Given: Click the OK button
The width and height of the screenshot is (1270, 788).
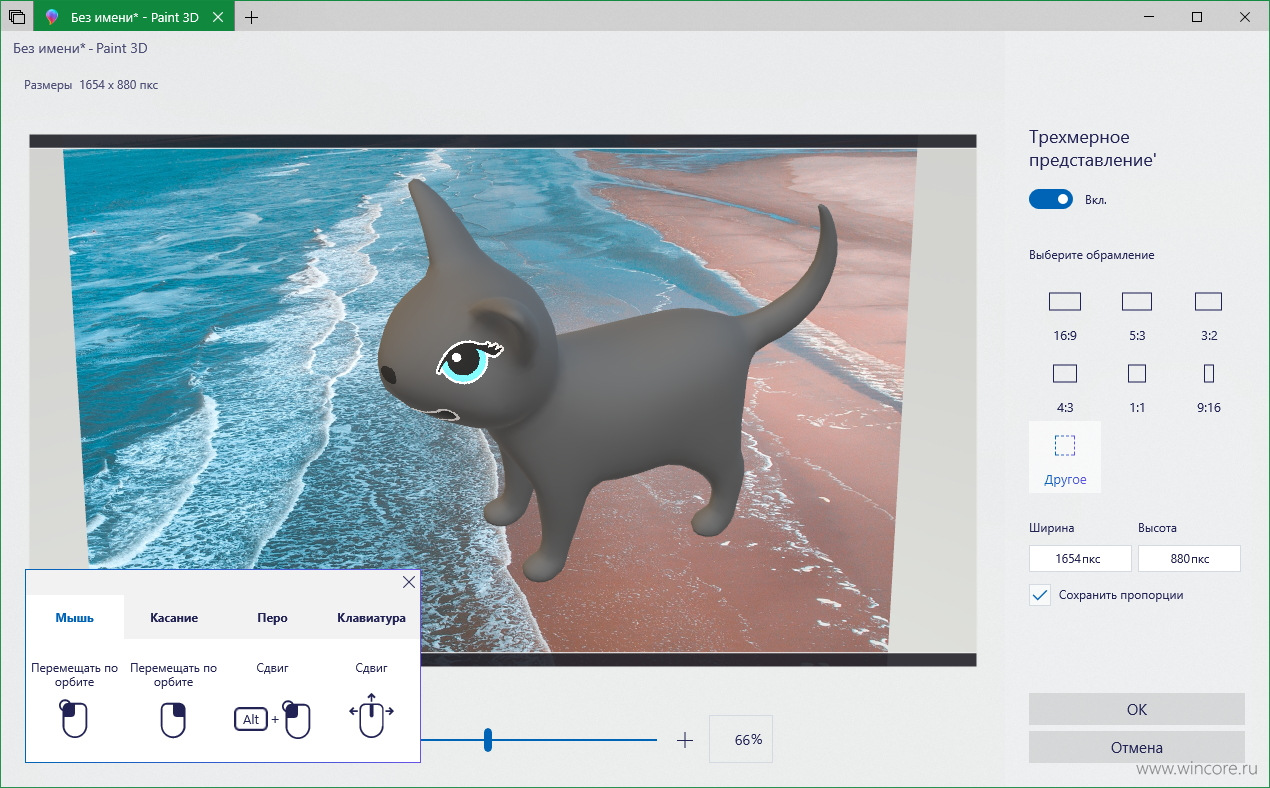Looking at the screenshot, I should [1137, 709].
